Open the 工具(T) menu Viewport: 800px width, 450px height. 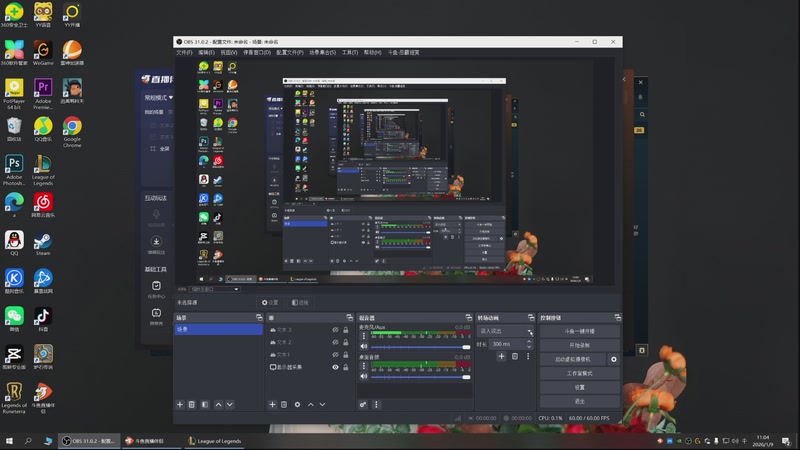click(x=350, y=53)
